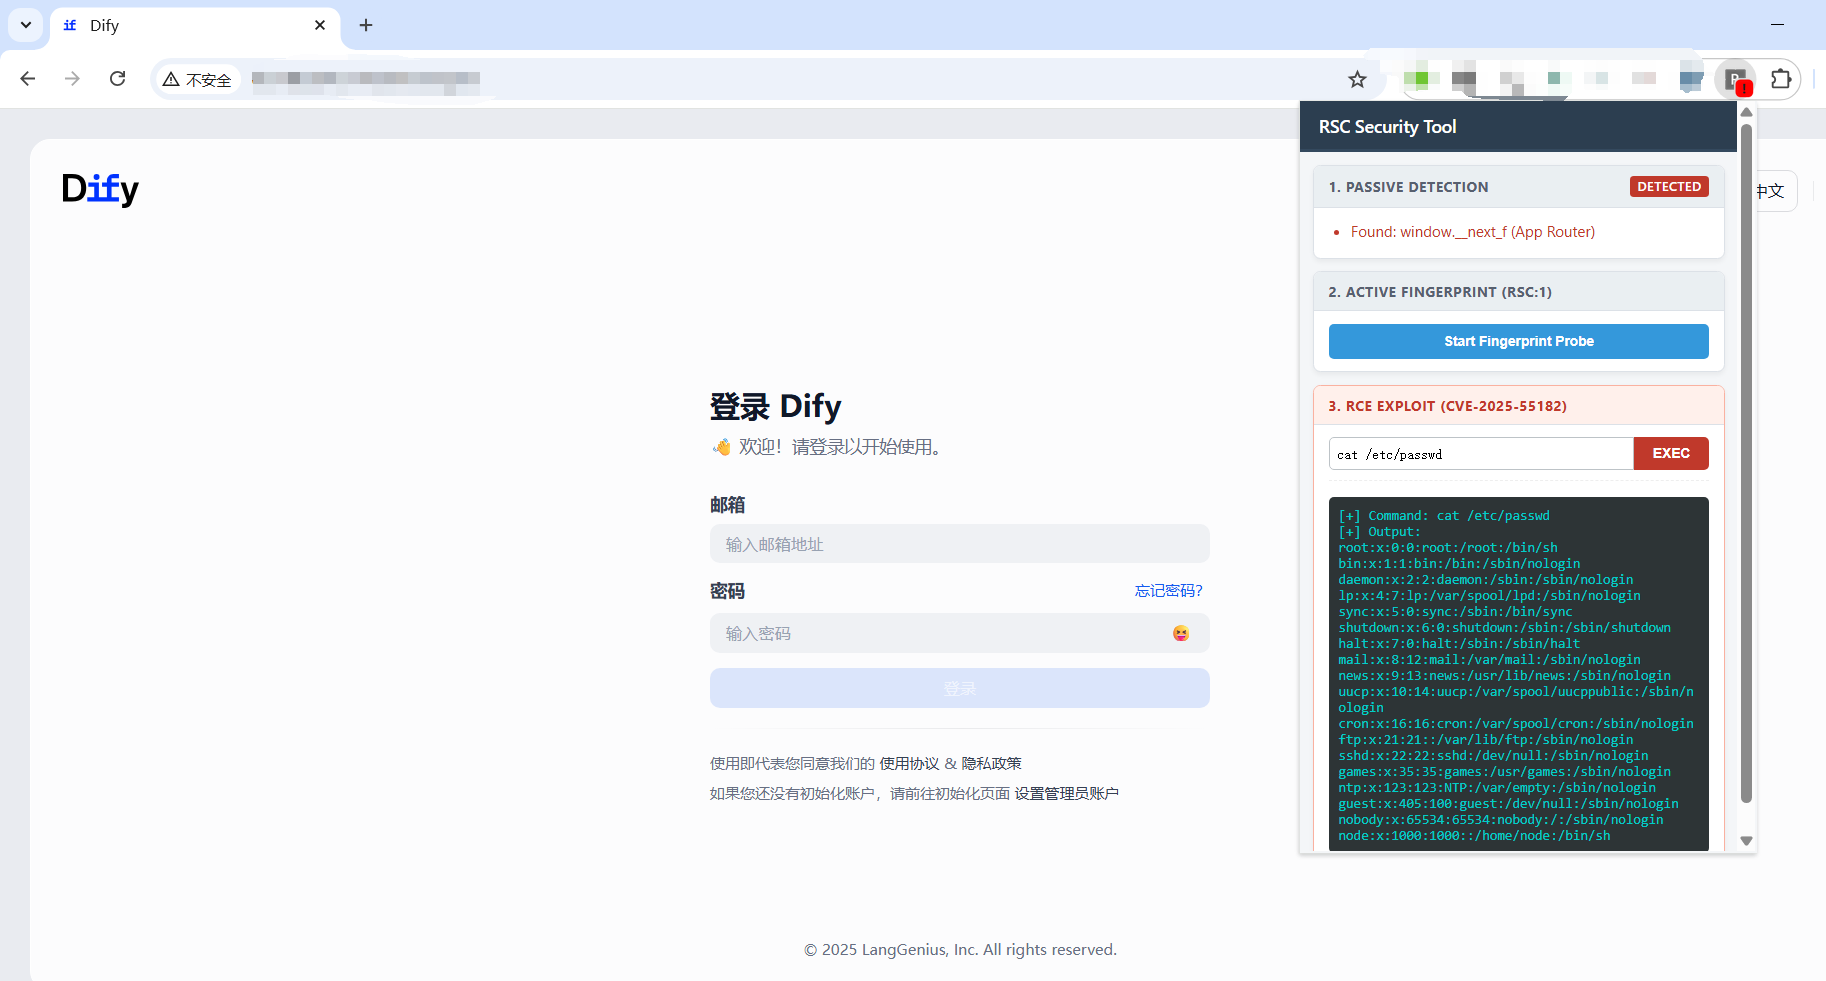Click the popup vertical scrollbar thumb
The width and height of the screenshot is (1826, 981).
pyautogui.click(x=1746, y=463)
